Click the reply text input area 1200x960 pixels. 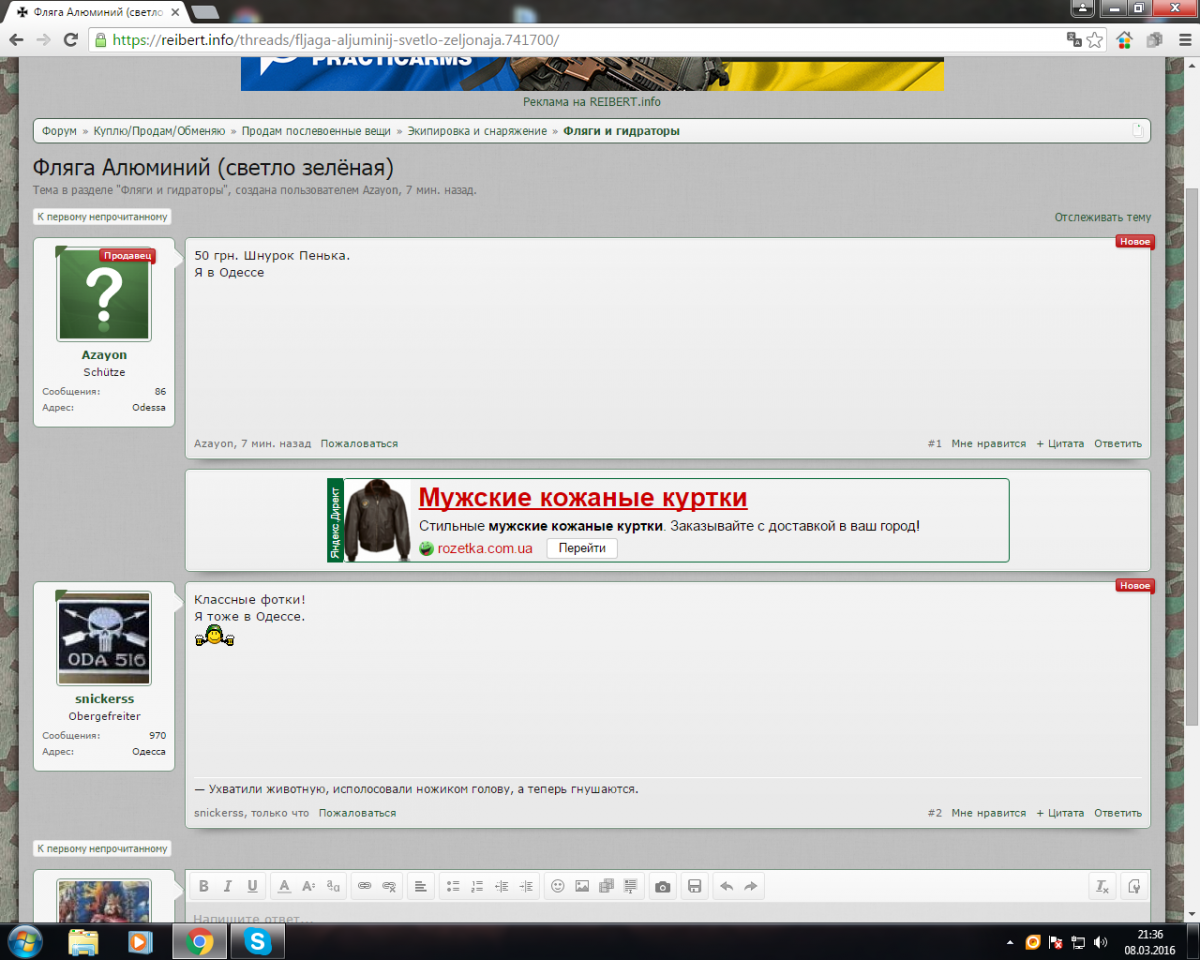667,915
